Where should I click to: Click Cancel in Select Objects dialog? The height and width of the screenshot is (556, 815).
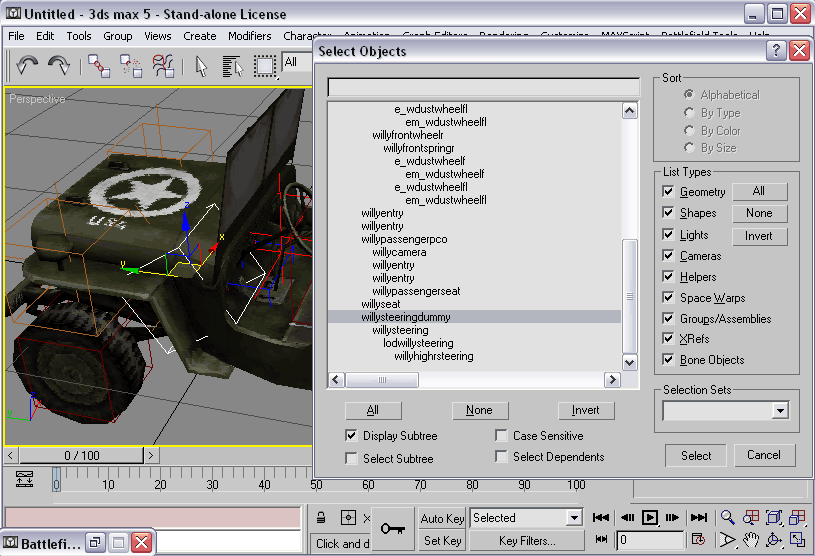click(764, 455)
